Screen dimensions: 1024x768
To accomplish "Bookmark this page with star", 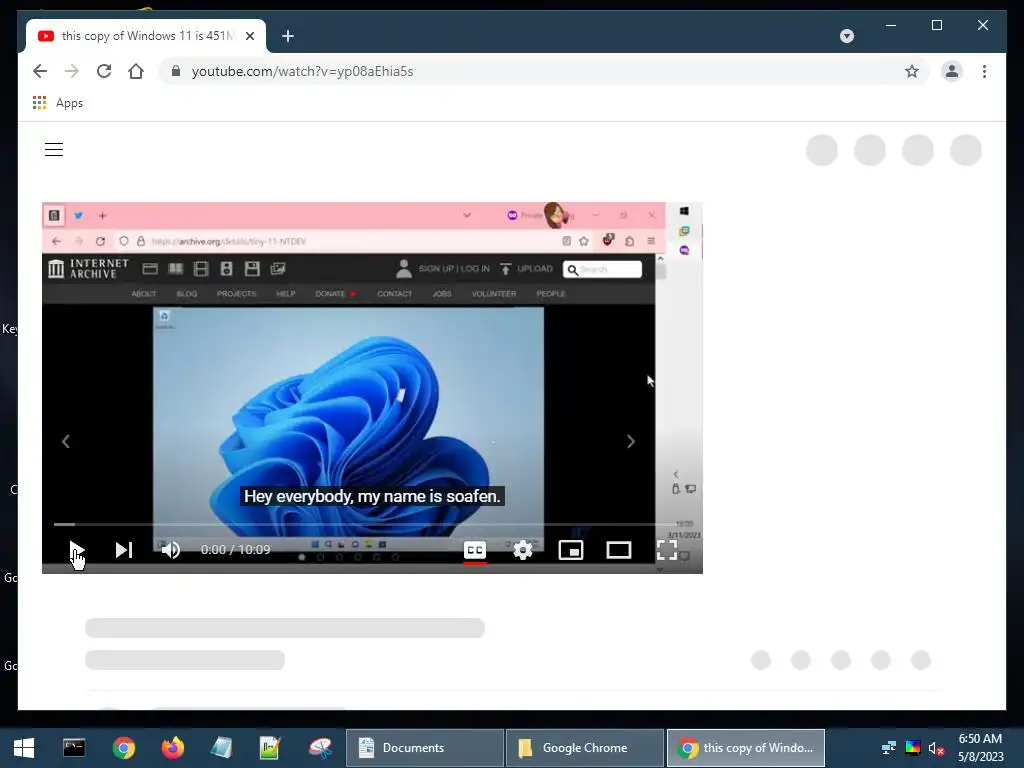I will pyautogui.click(x=912, y=71).
